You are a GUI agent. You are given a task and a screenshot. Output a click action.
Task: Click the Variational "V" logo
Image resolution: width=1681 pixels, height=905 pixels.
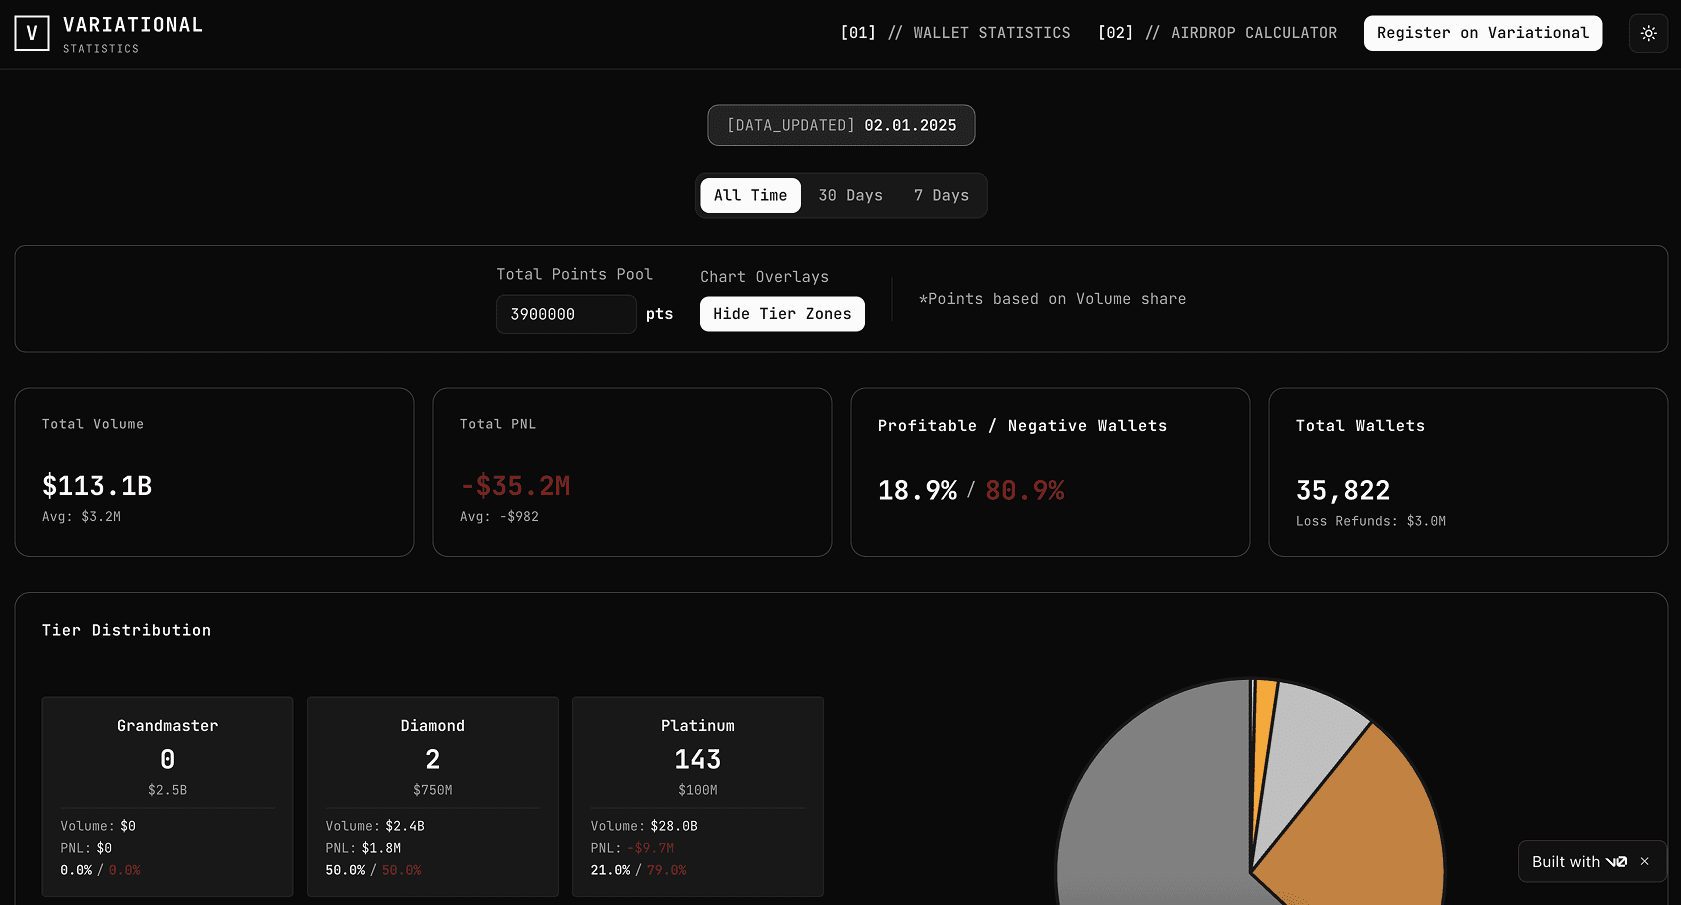click(x=31, y=32)
